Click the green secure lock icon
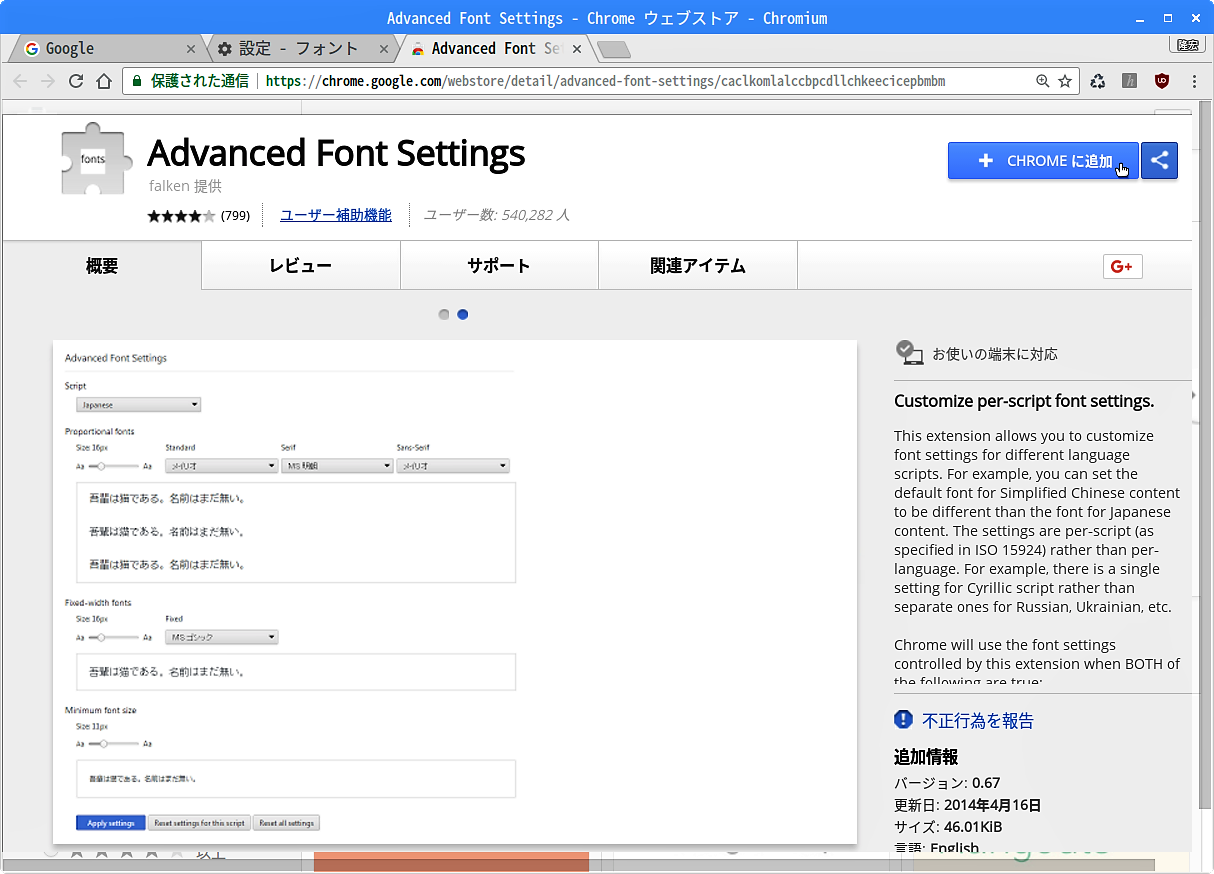This screenshot has width=1214, height=874. pyautogui.click(x=137, y=81)
